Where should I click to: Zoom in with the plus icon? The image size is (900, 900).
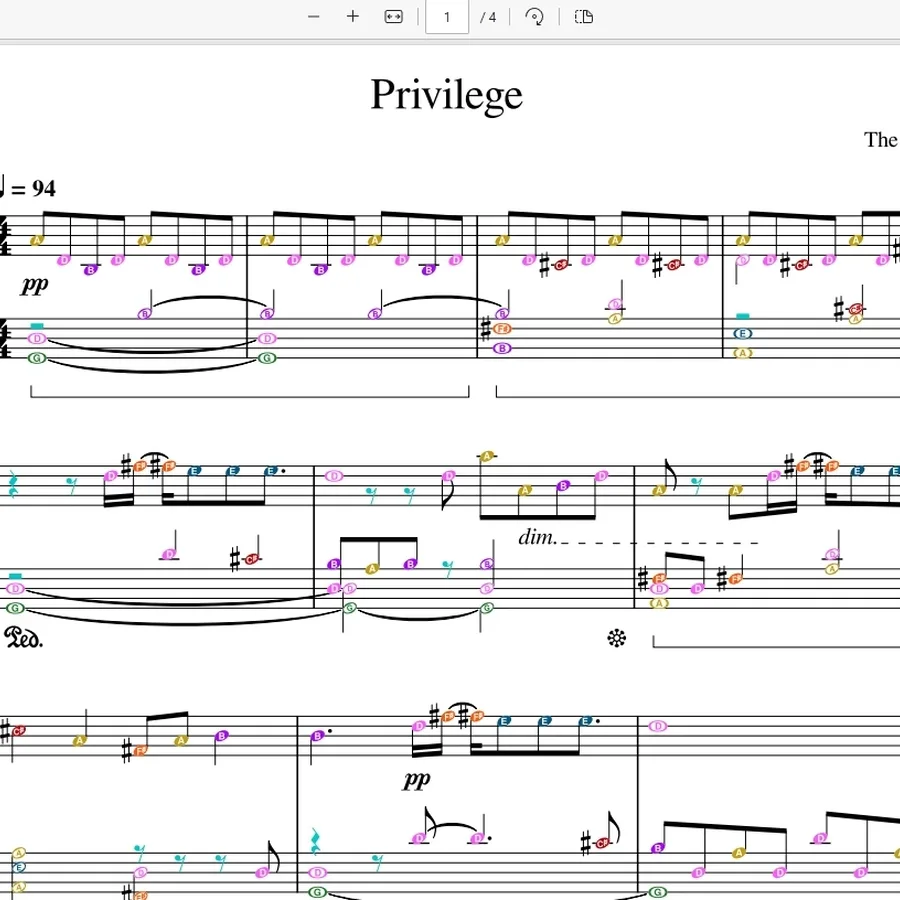click(x=352, y=17)
